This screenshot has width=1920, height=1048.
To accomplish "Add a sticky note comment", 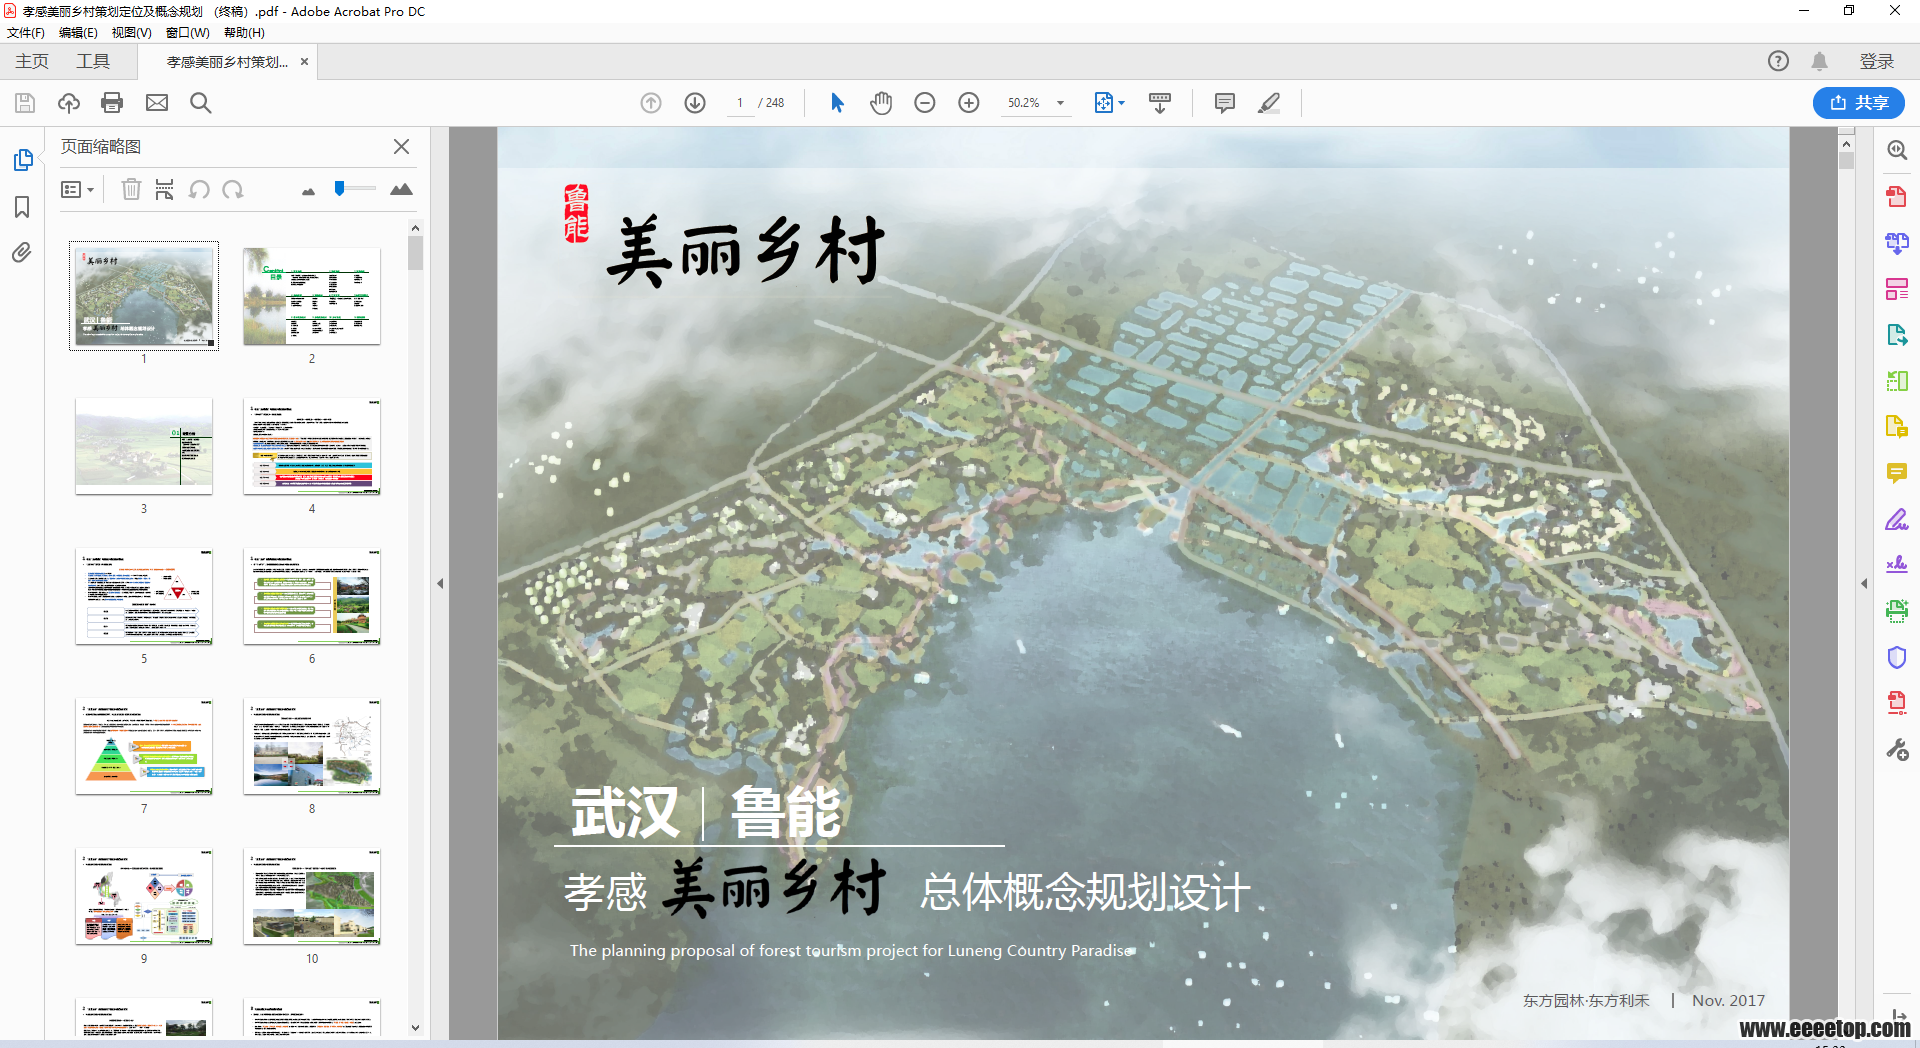I will click(1224, 103).
